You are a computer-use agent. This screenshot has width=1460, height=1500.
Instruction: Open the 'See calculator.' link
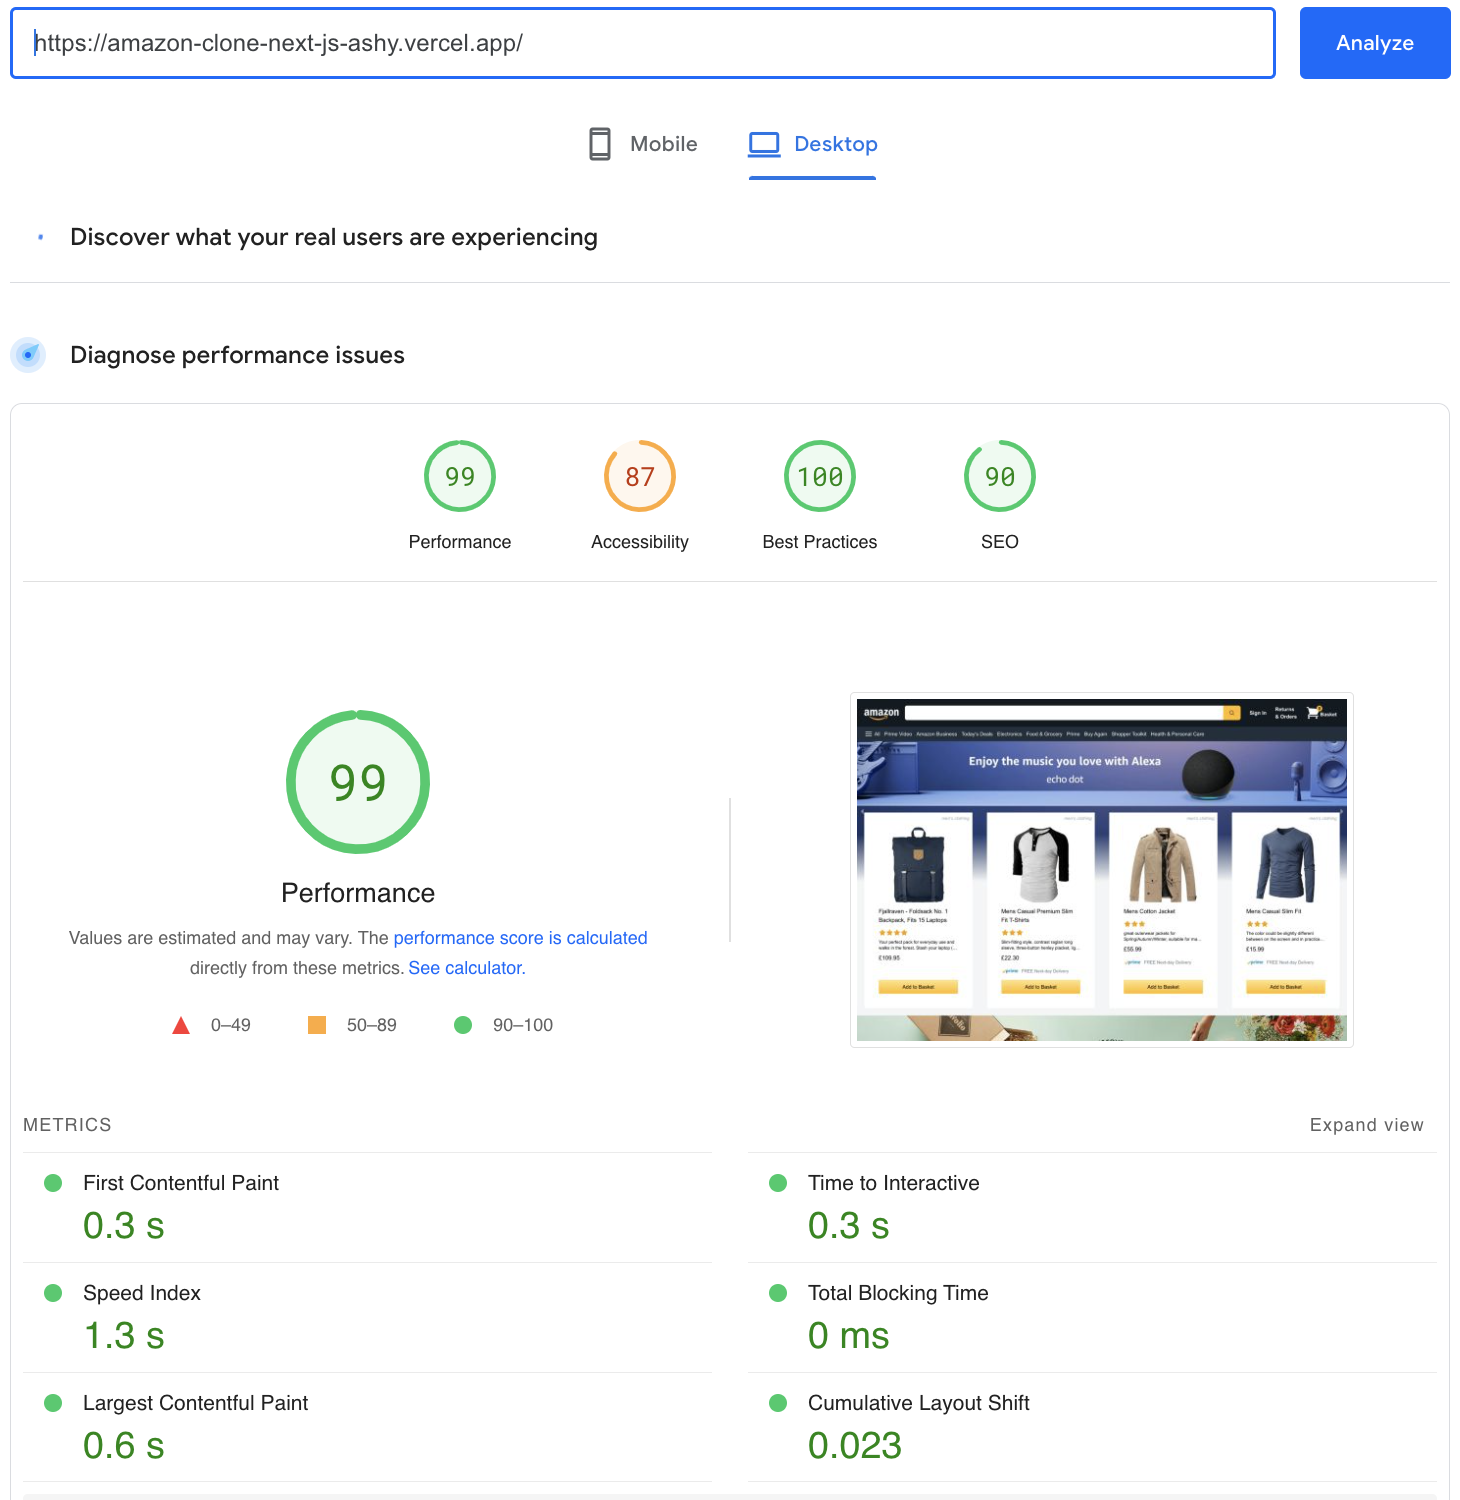(467, 968)
